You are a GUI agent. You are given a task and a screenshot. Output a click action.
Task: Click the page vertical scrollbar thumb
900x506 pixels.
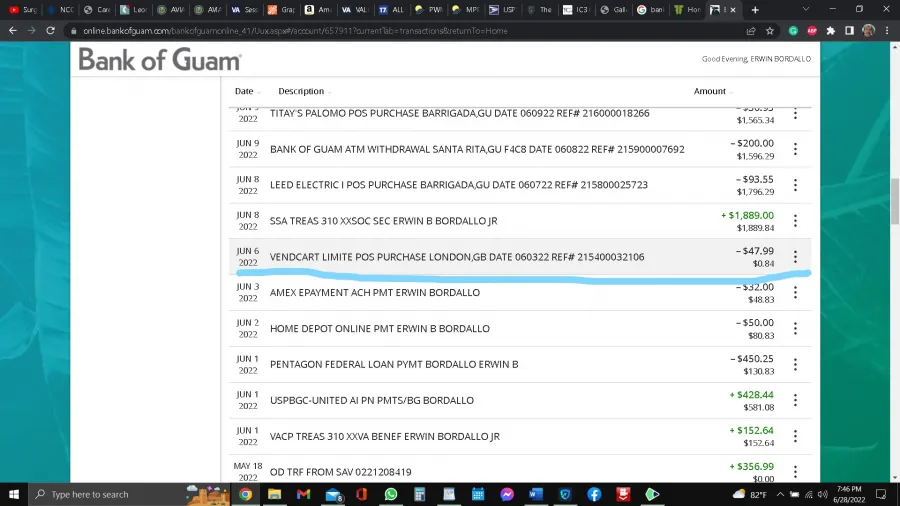point(894,201)
